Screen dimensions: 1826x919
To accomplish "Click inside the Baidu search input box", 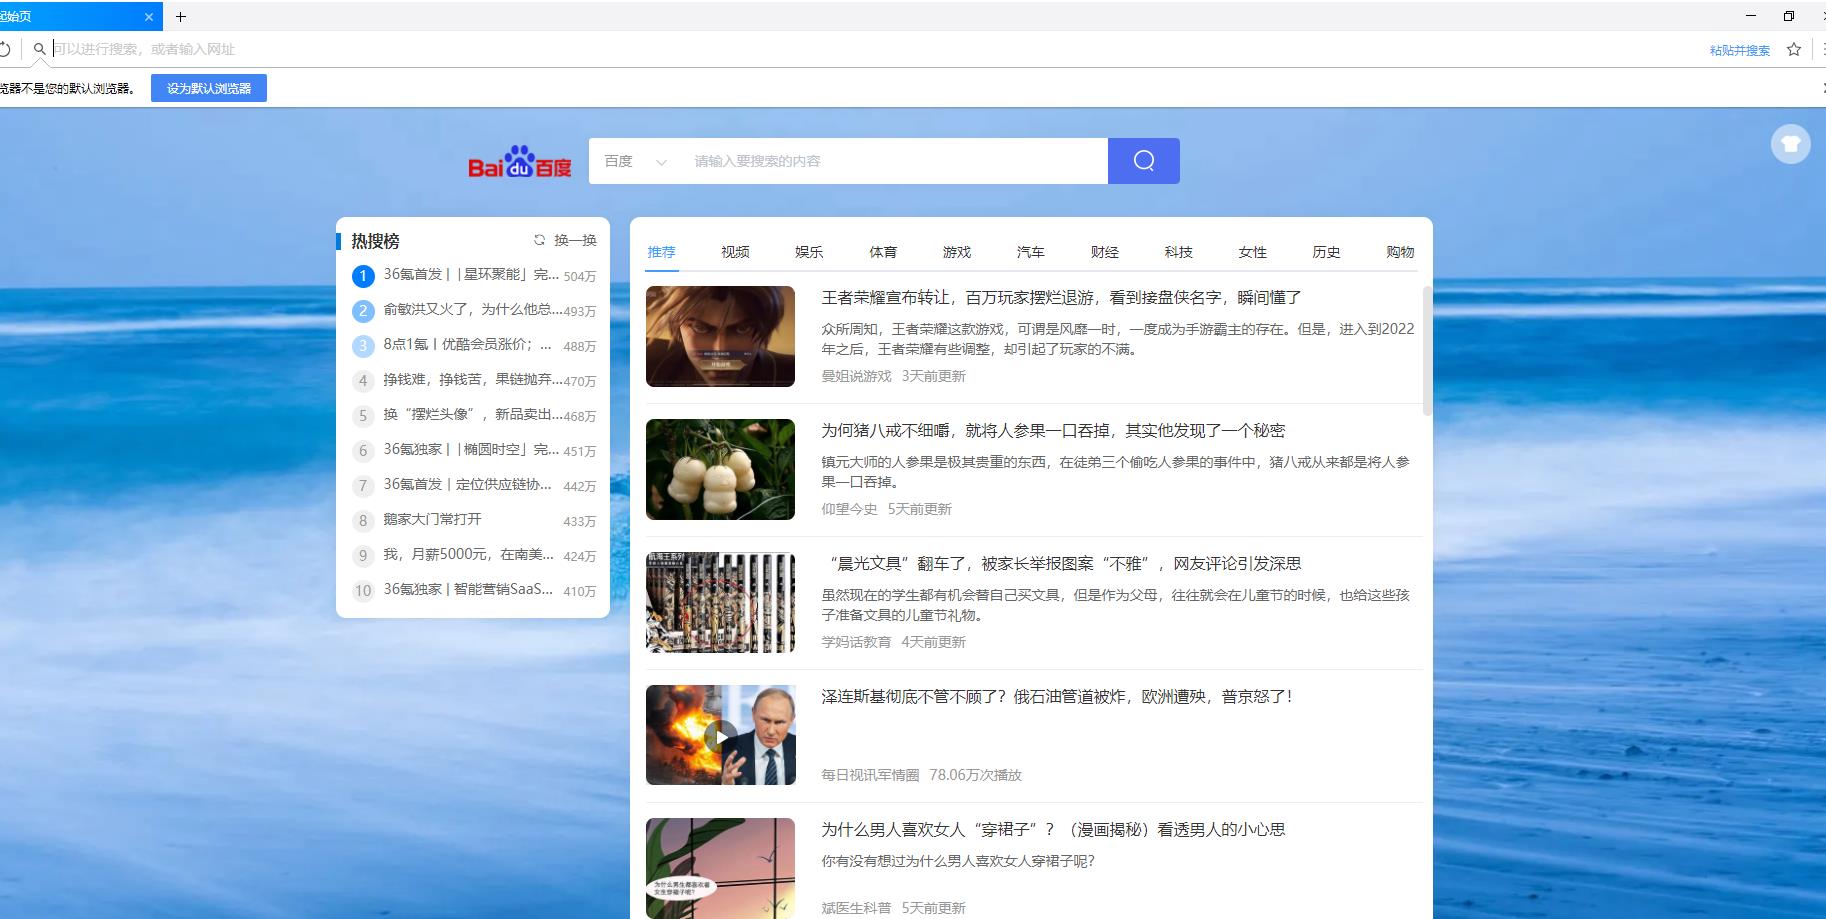I will [x=890, y=160].
